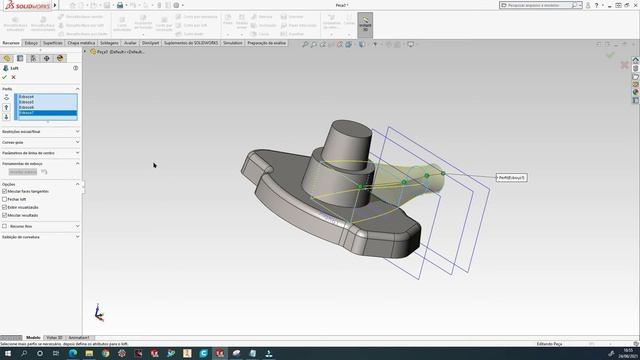Image resolution: width=640 pixels, height=360 pixels.
Task: Click Zoom to Fit magnifier icon
Action: pos(305,44)
